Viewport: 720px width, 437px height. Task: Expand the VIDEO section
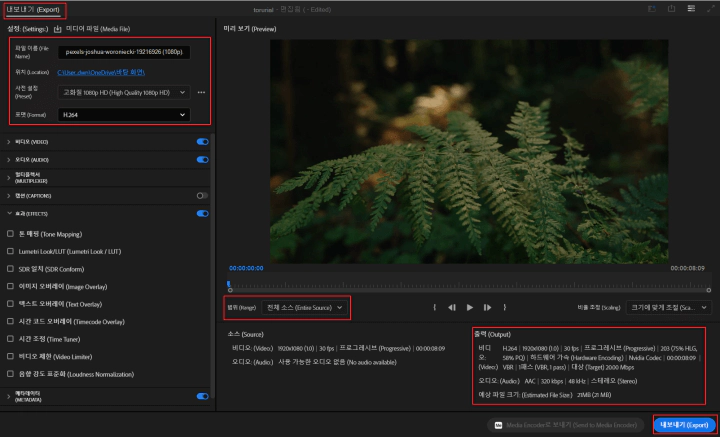9,142
